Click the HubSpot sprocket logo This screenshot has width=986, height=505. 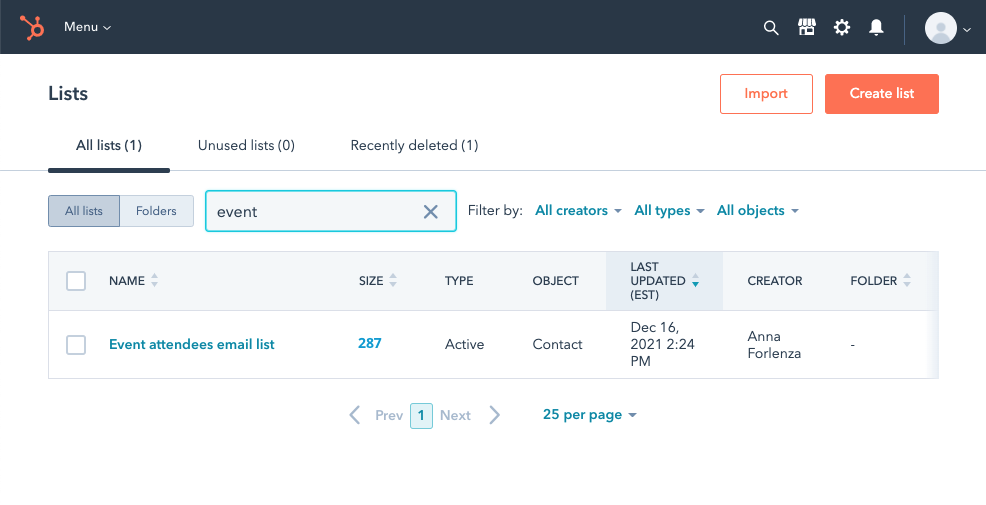click(33, 28)
